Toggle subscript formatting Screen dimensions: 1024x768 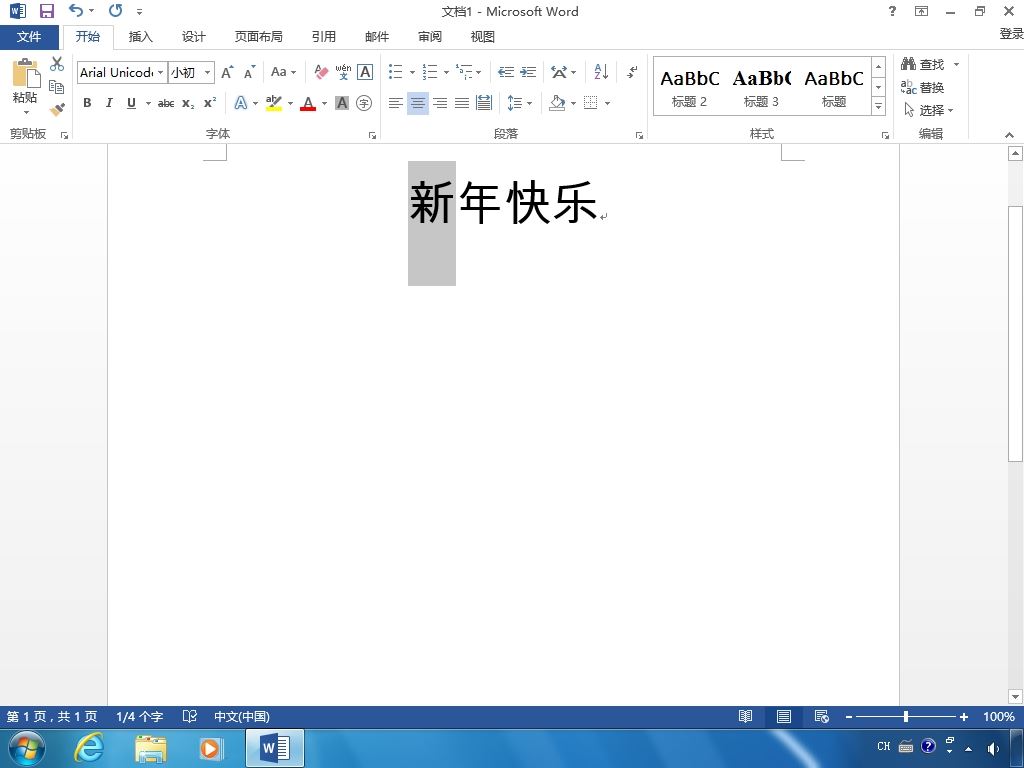188,103
